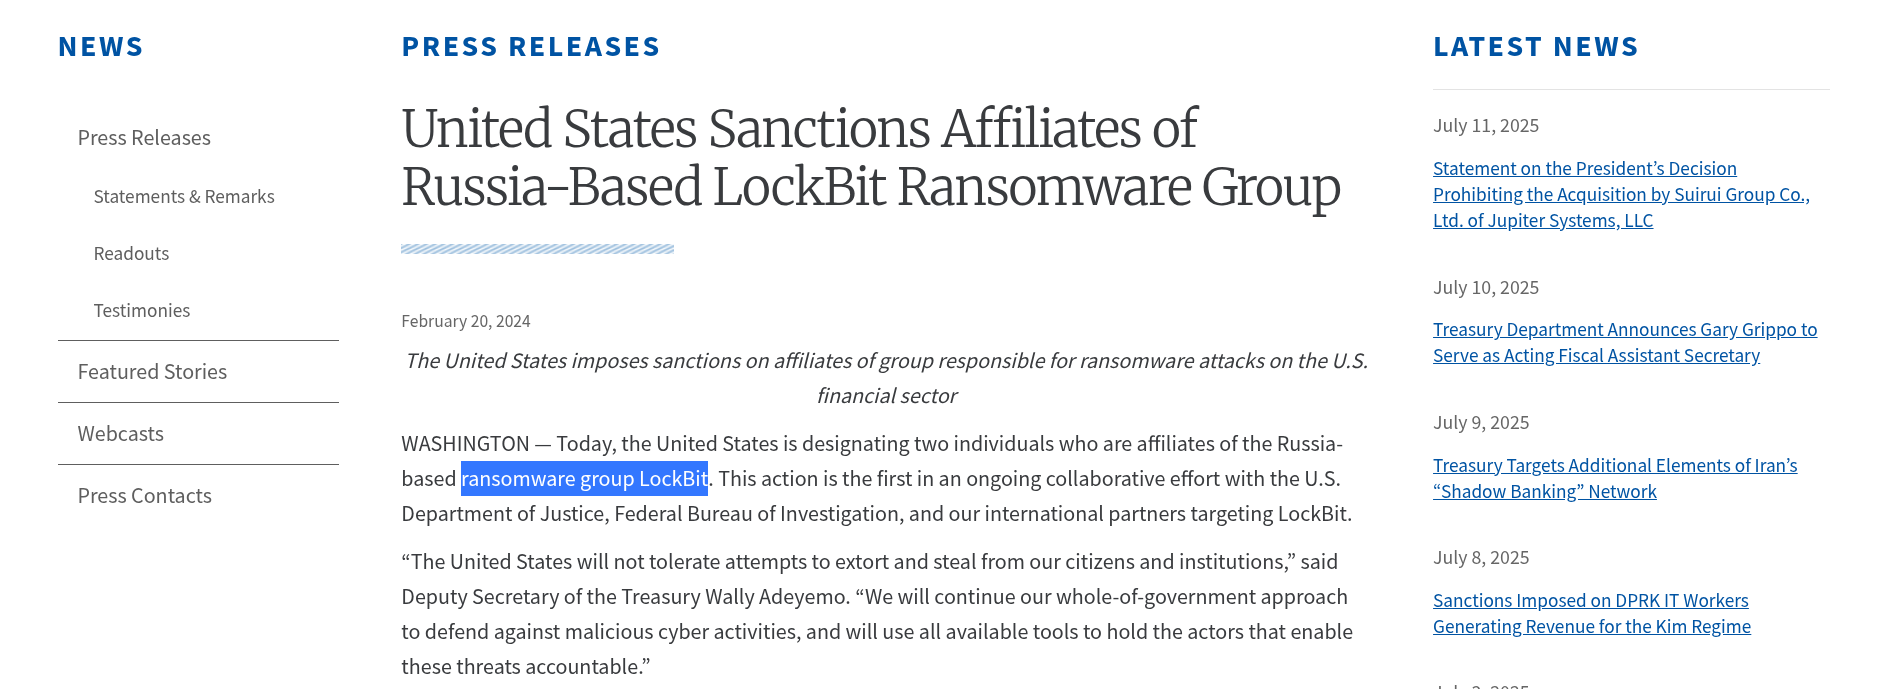Click the NEWS heading above the sidebar
1888x689 pixels.
(x=101, y=47)
